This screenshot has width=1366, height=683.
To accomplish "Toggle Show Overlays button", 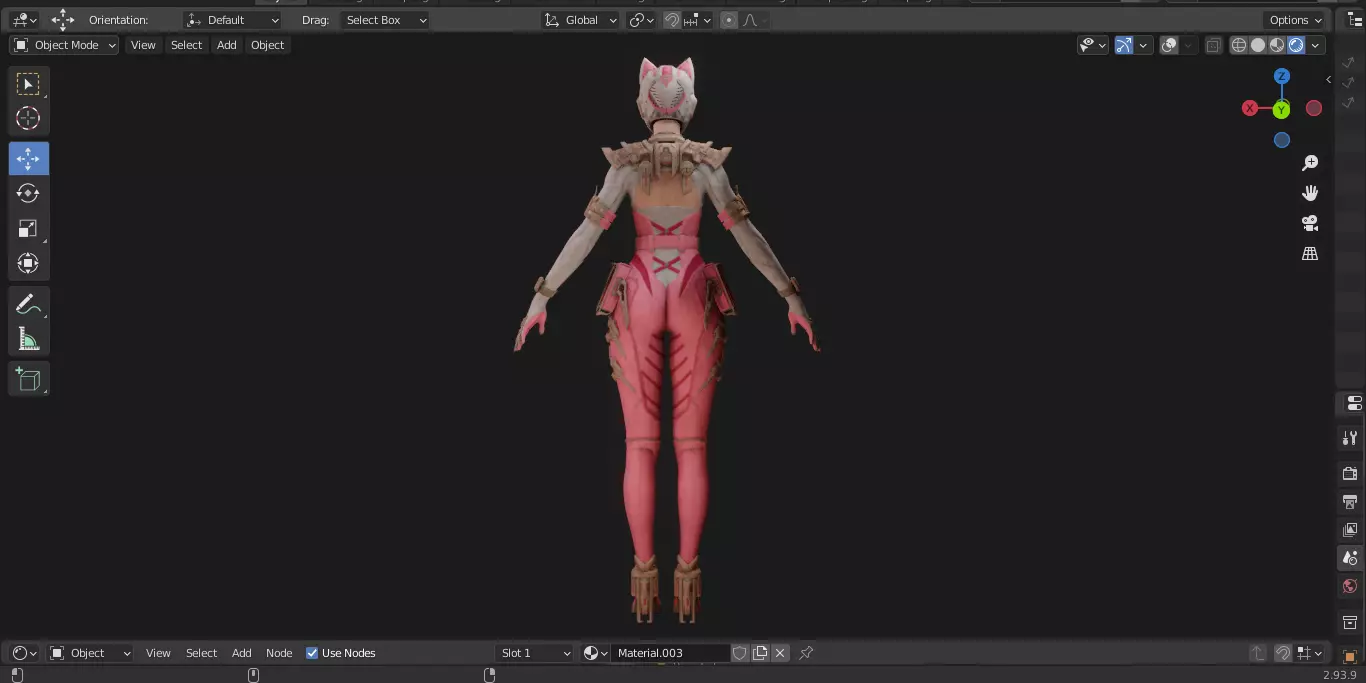I will 1169,45.
